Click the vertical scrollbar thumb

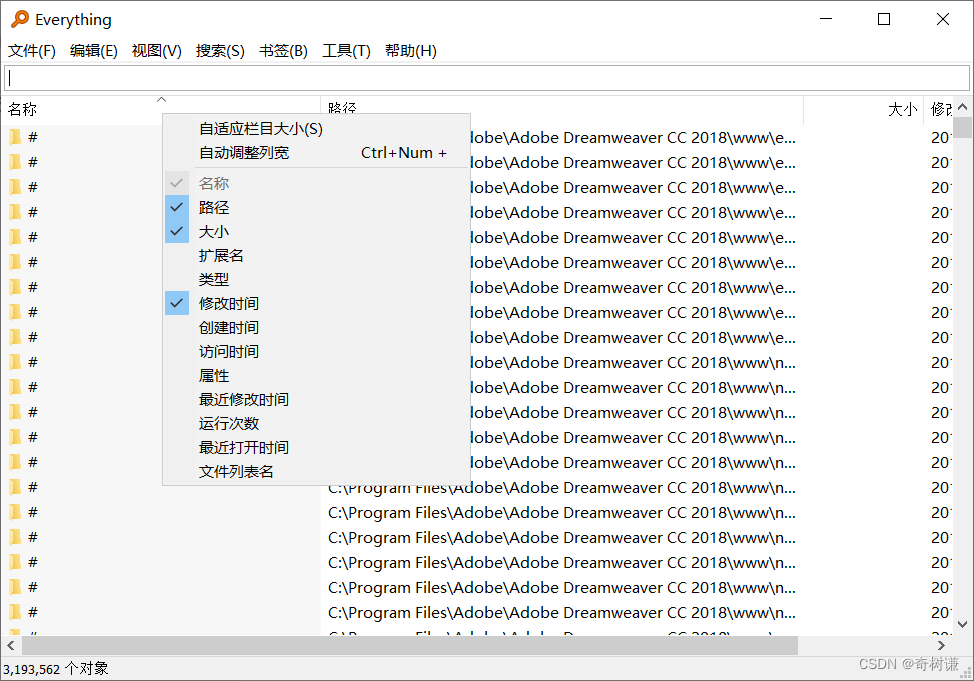963,127
